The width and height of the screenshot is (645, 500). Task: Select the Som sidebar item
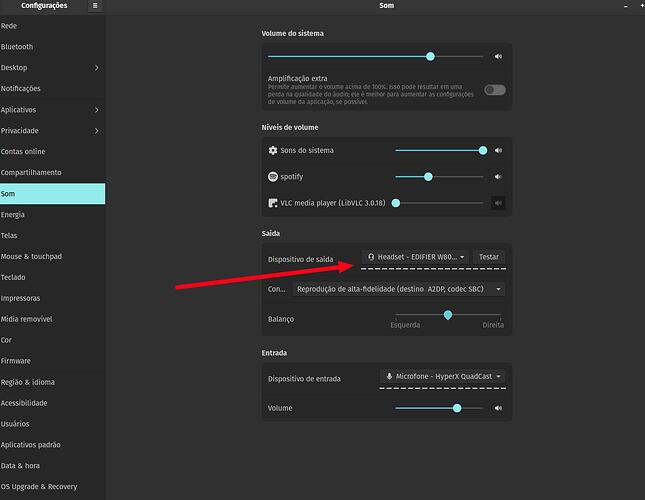(x=53, y=194)
